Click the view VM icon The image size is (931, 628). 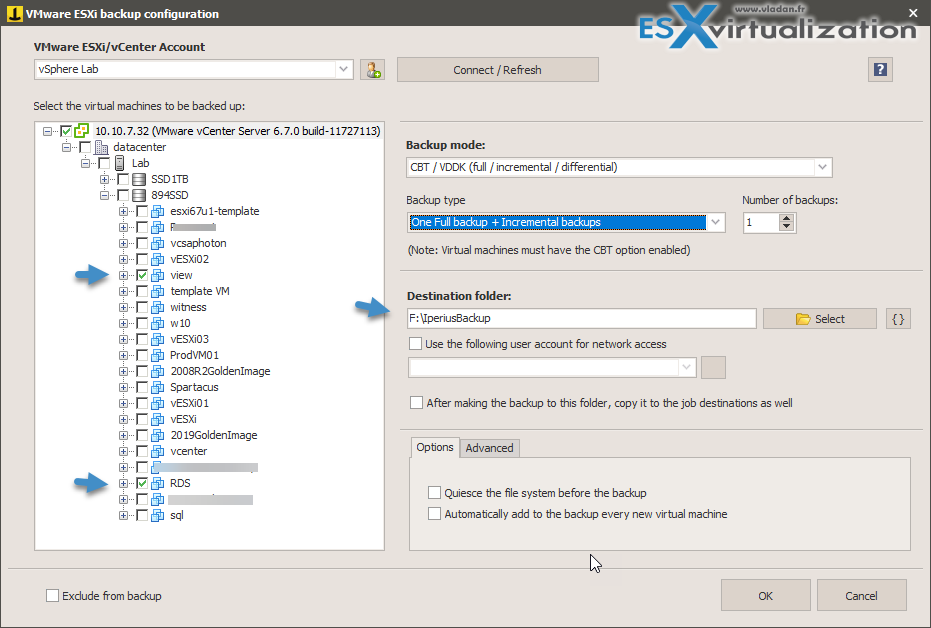click(x=157, y=275)
